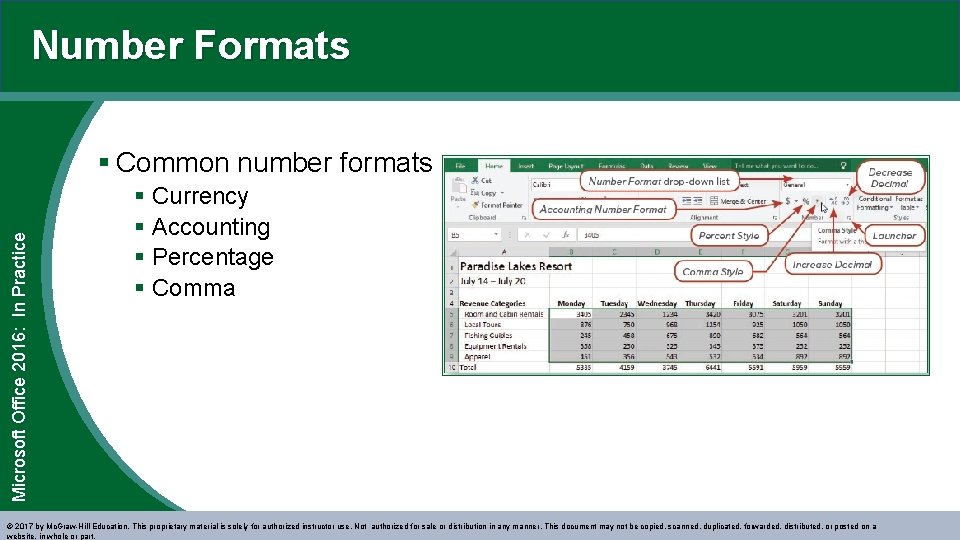This screenshot has width=960, height=540.
Task: Select the Paradise Lakes Resort title cell
Action: point(516,266)
